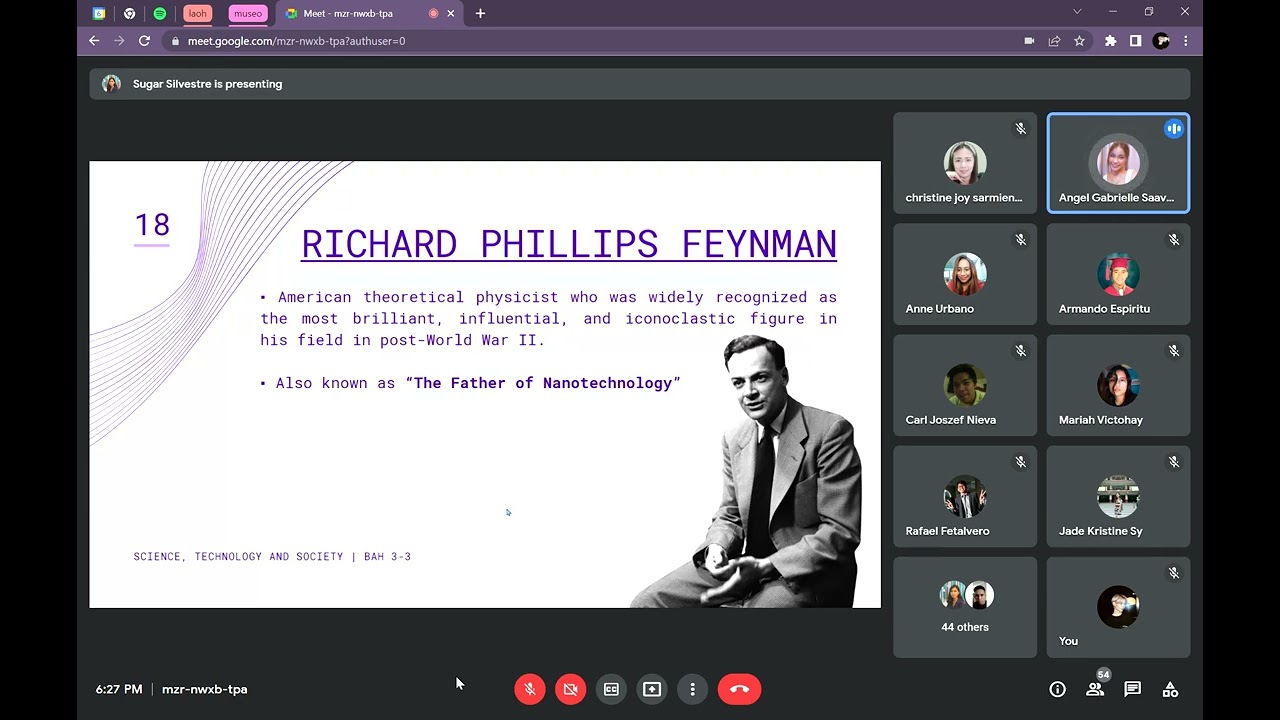Expand the 'museo' tab group
The image size is (1280, 720).
click(248, 14)
